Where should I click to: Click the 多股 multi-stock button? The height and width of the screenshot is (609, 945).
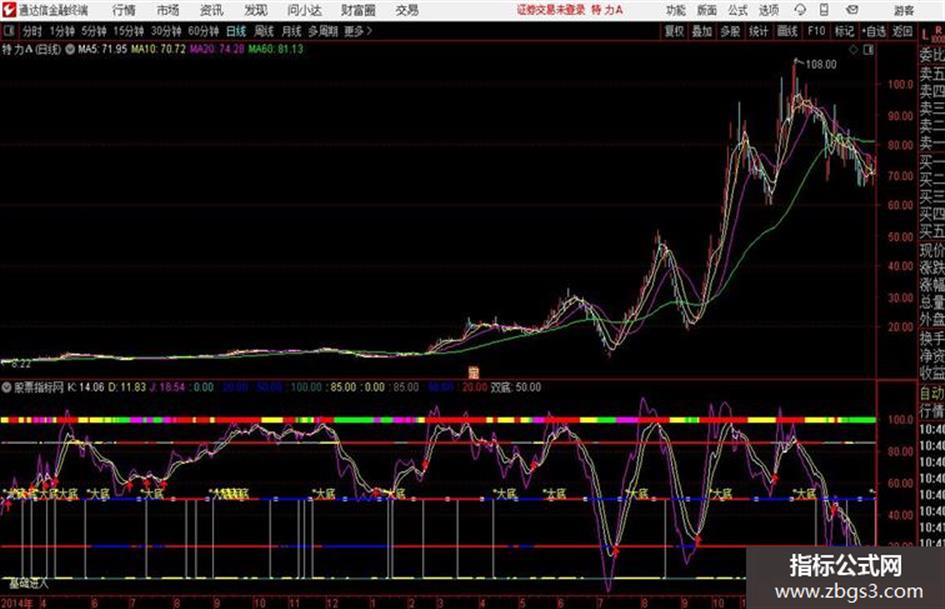[730, 31]
